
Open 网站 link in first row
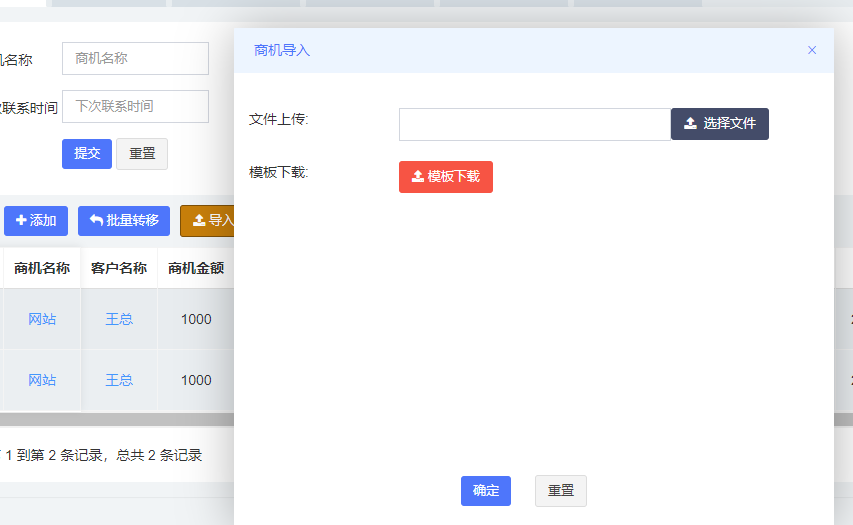pos(42,319)
